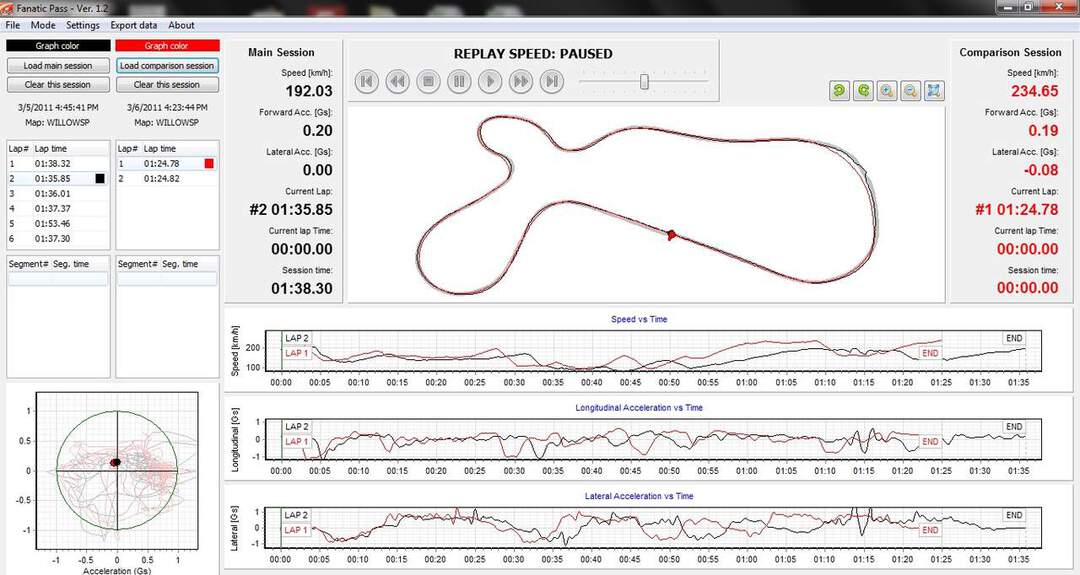Screen dimensions: 1080x575
Task: Open the Mode menu
Action: tap(43, 25)
